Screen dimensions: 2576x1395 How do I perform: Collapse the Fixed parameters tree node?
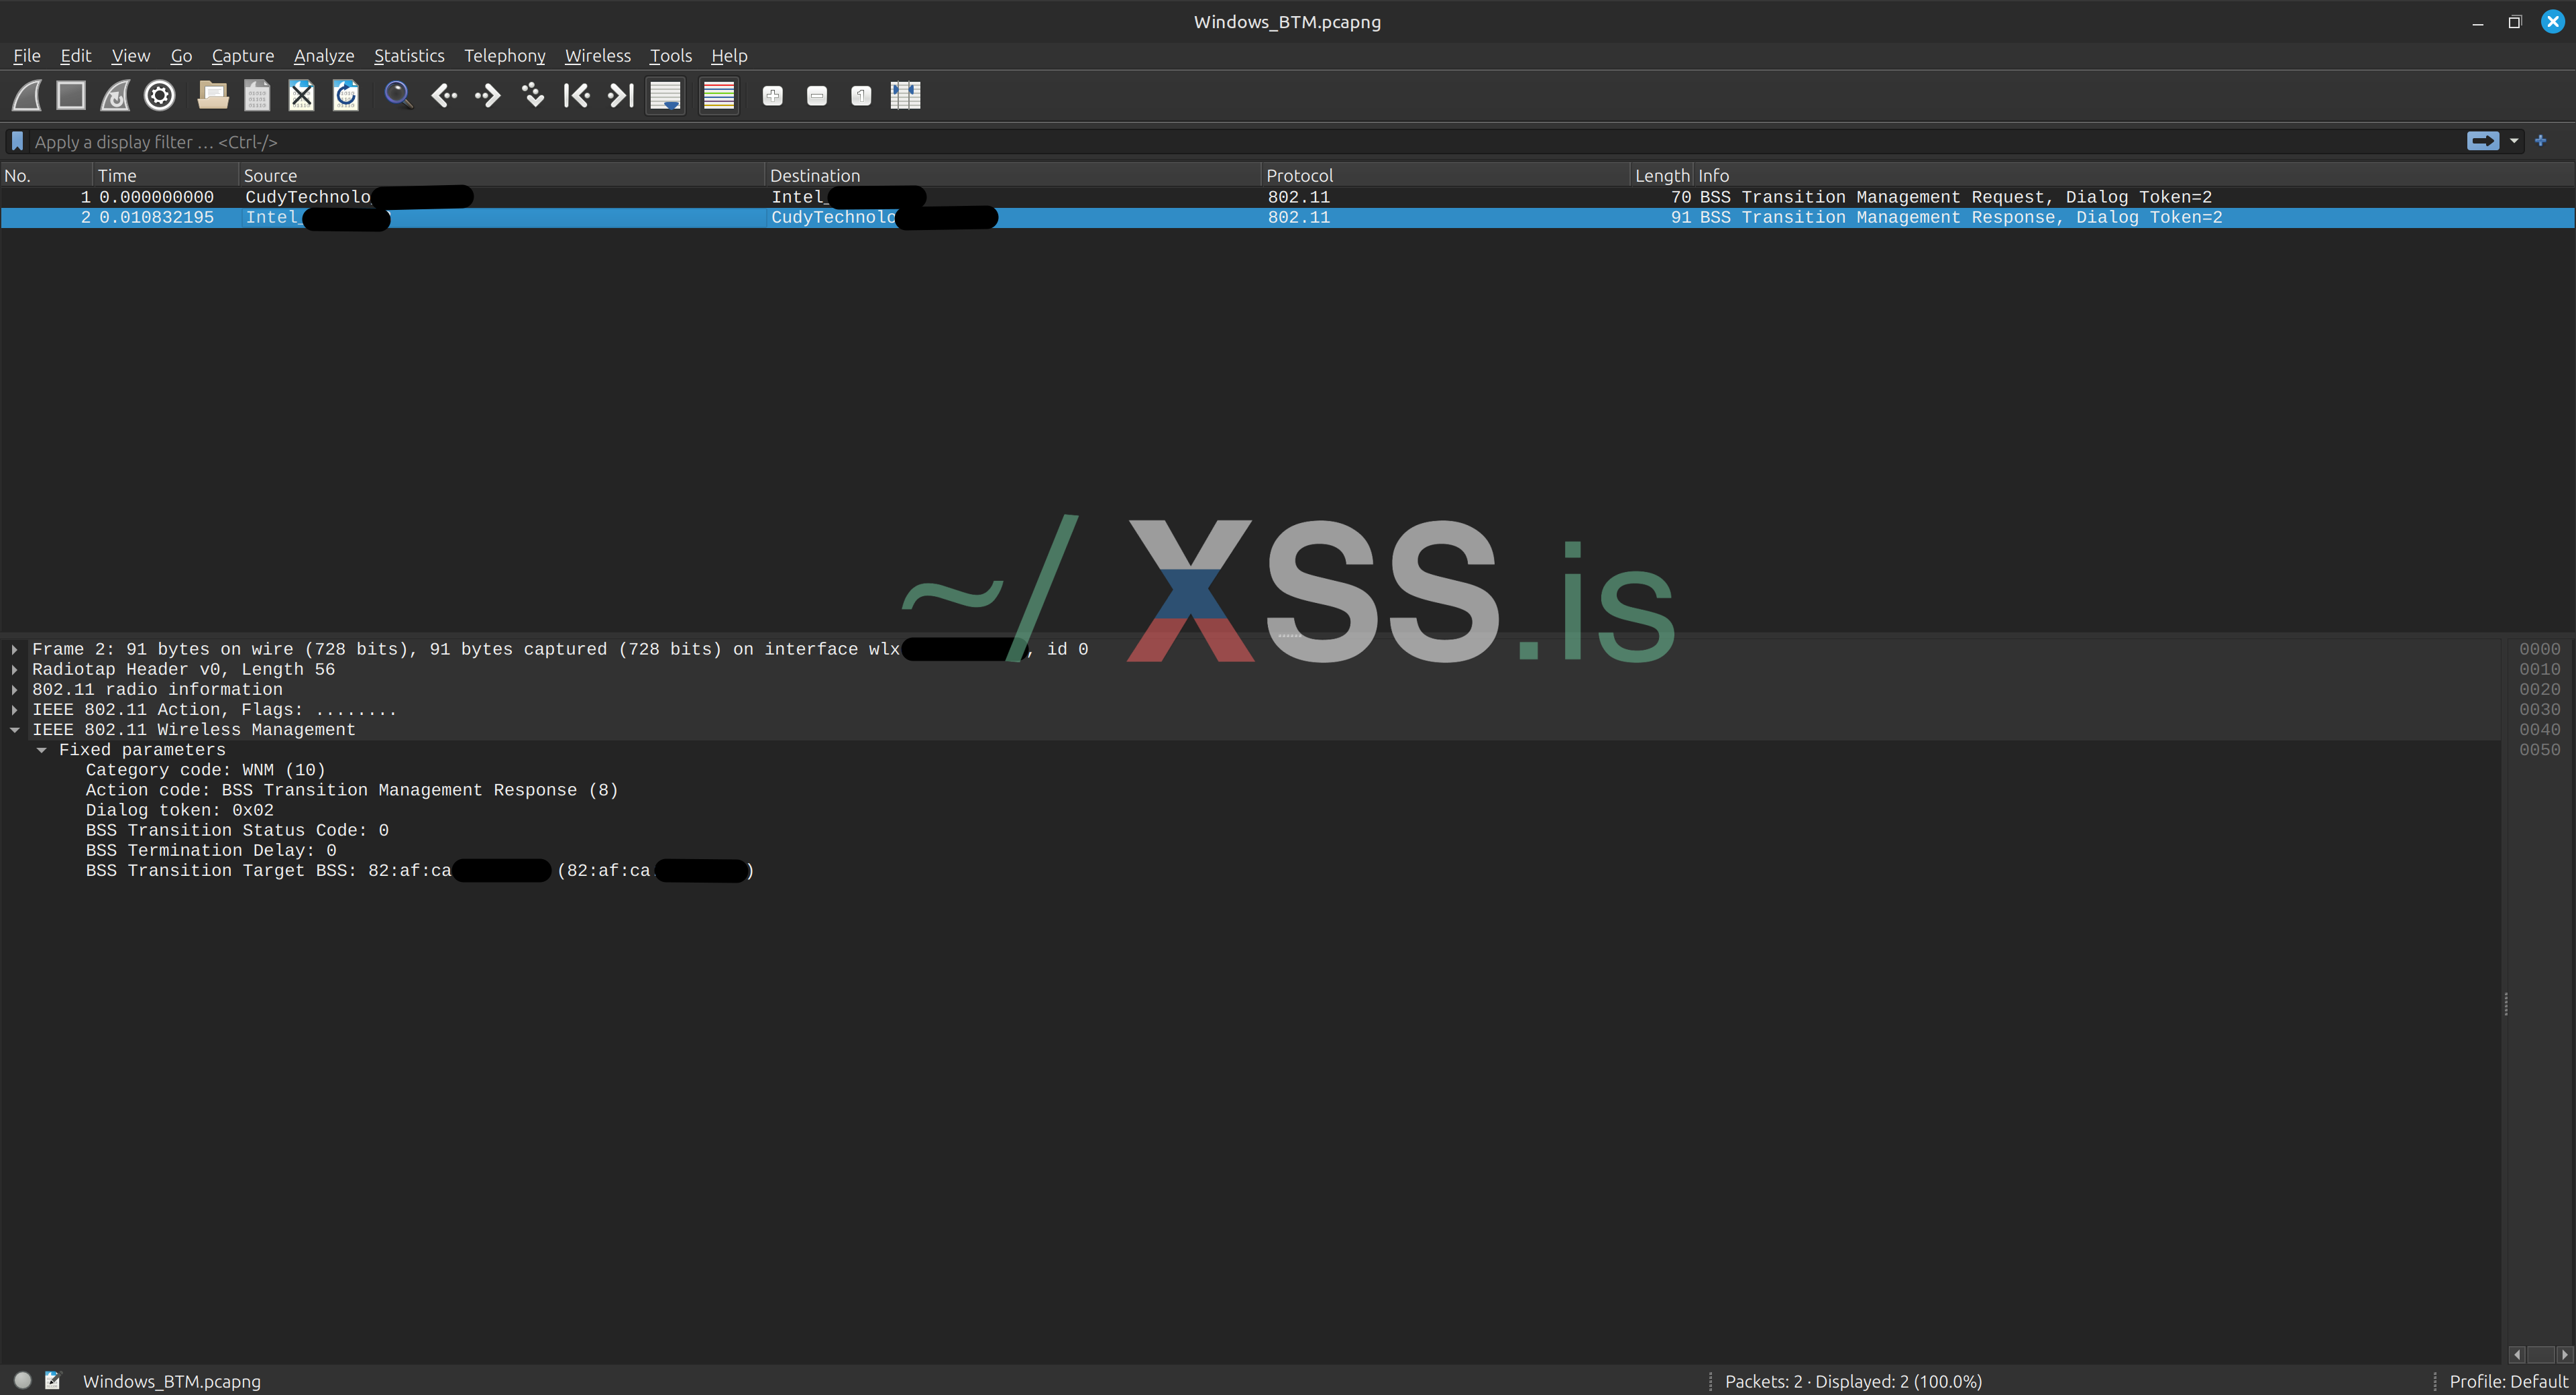point(41,750)
